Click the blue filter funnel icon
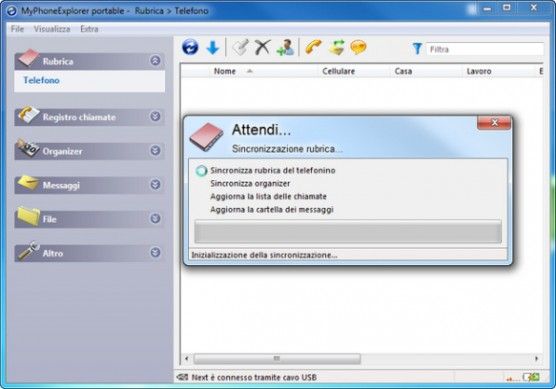This screenshot has width=556, height=389. coord(417,49)
